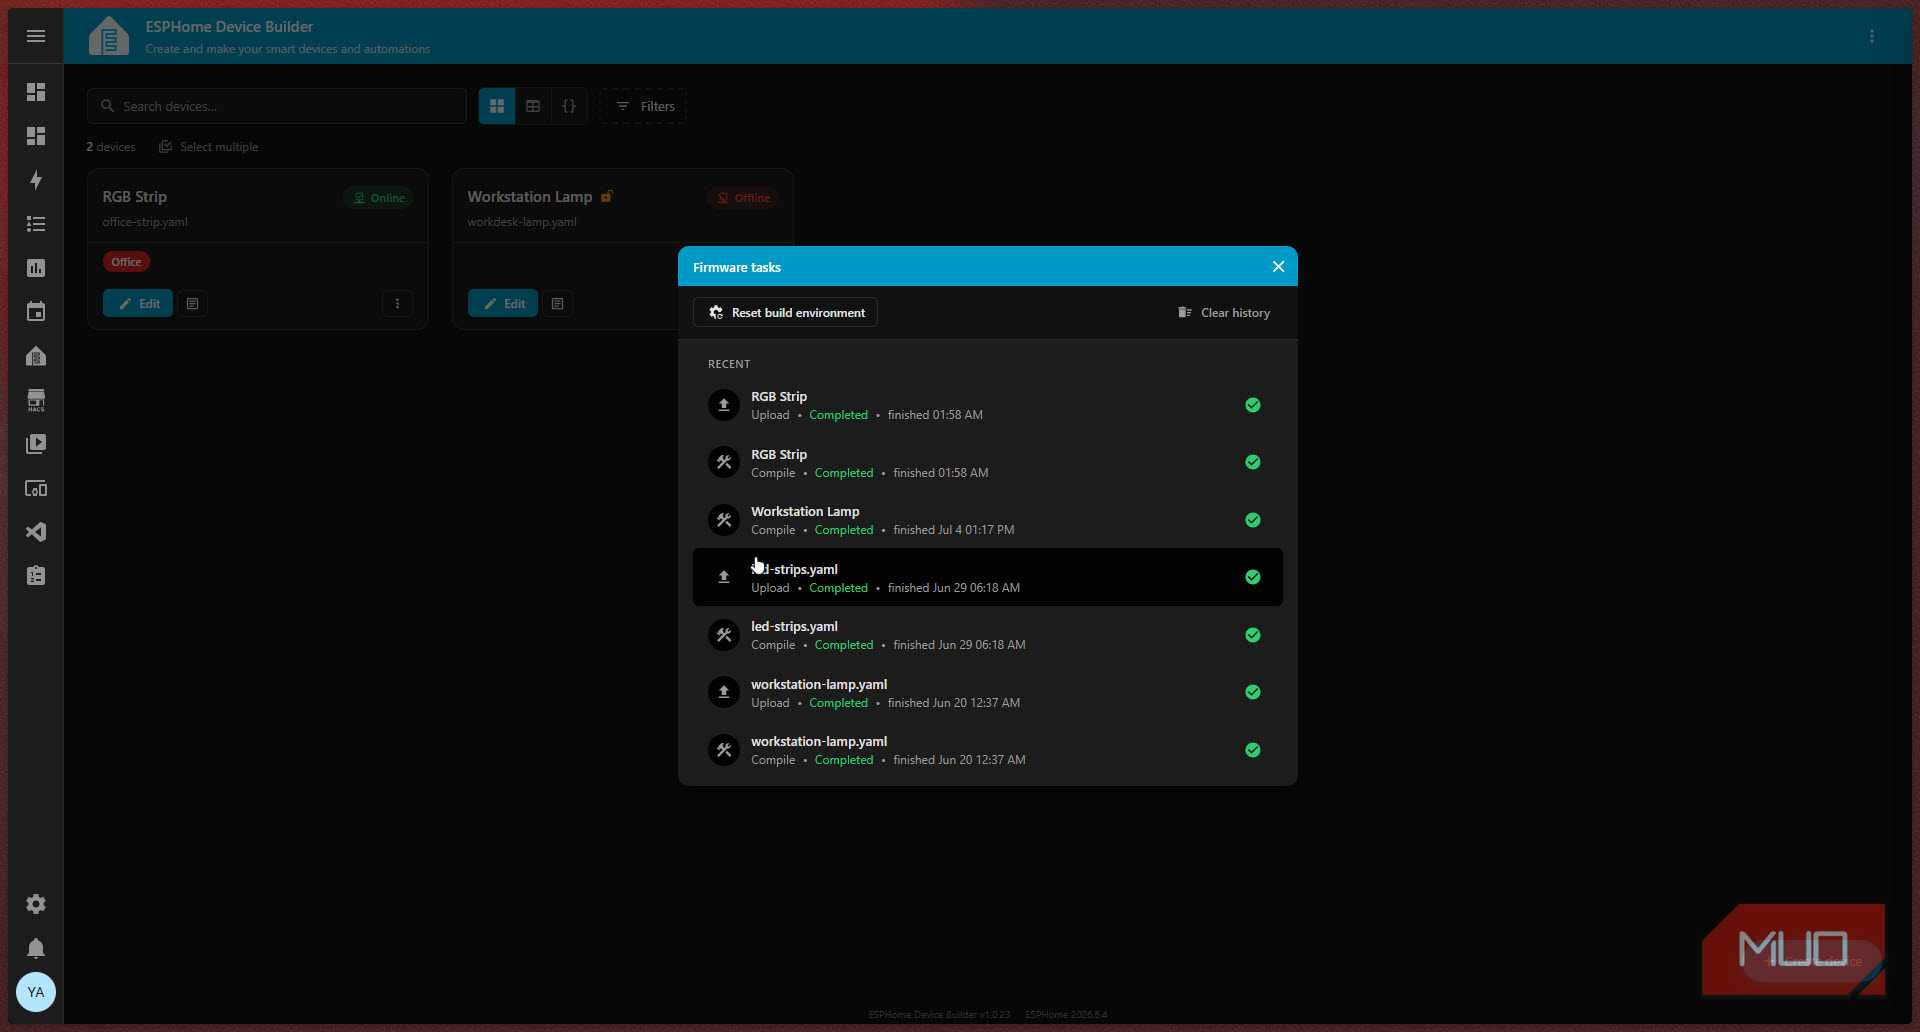The image size is (1920, 1032).
Task: Open the Filters options
Action: coord(643,106)
